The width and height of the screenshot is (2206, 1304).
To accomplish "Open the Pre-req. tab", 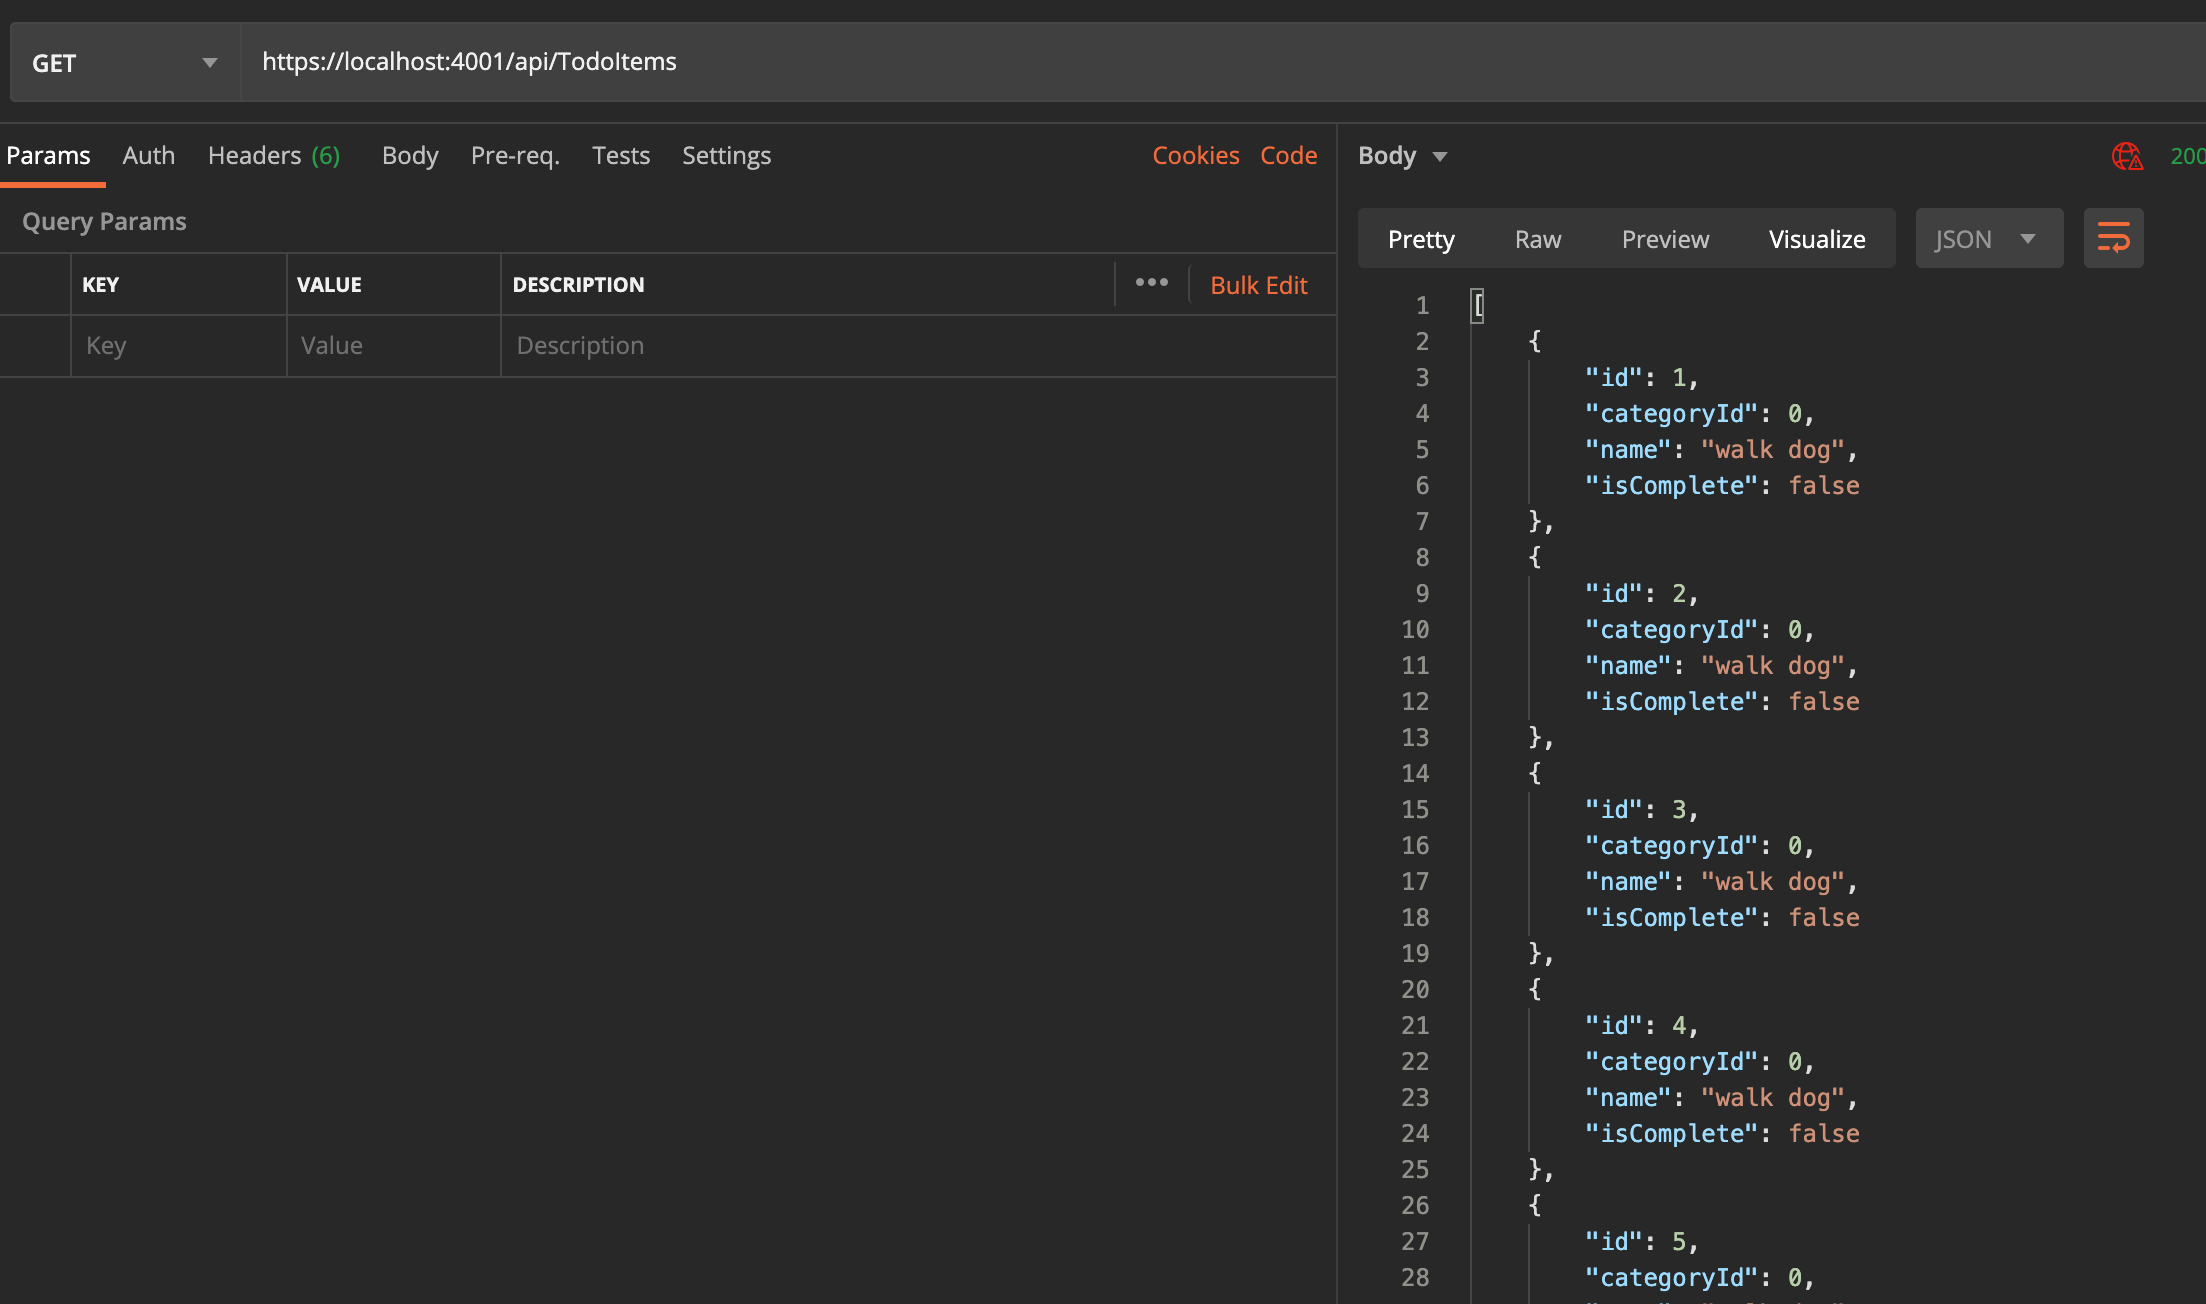I will (515, 156).
